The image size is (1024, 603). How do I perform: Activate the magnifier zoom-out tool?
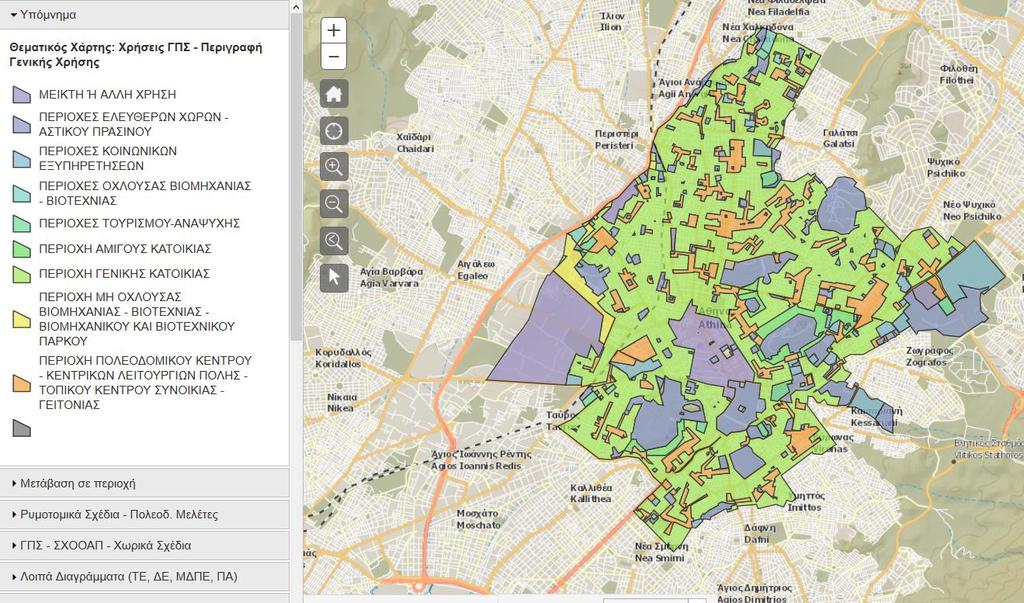tap(334, 204)
